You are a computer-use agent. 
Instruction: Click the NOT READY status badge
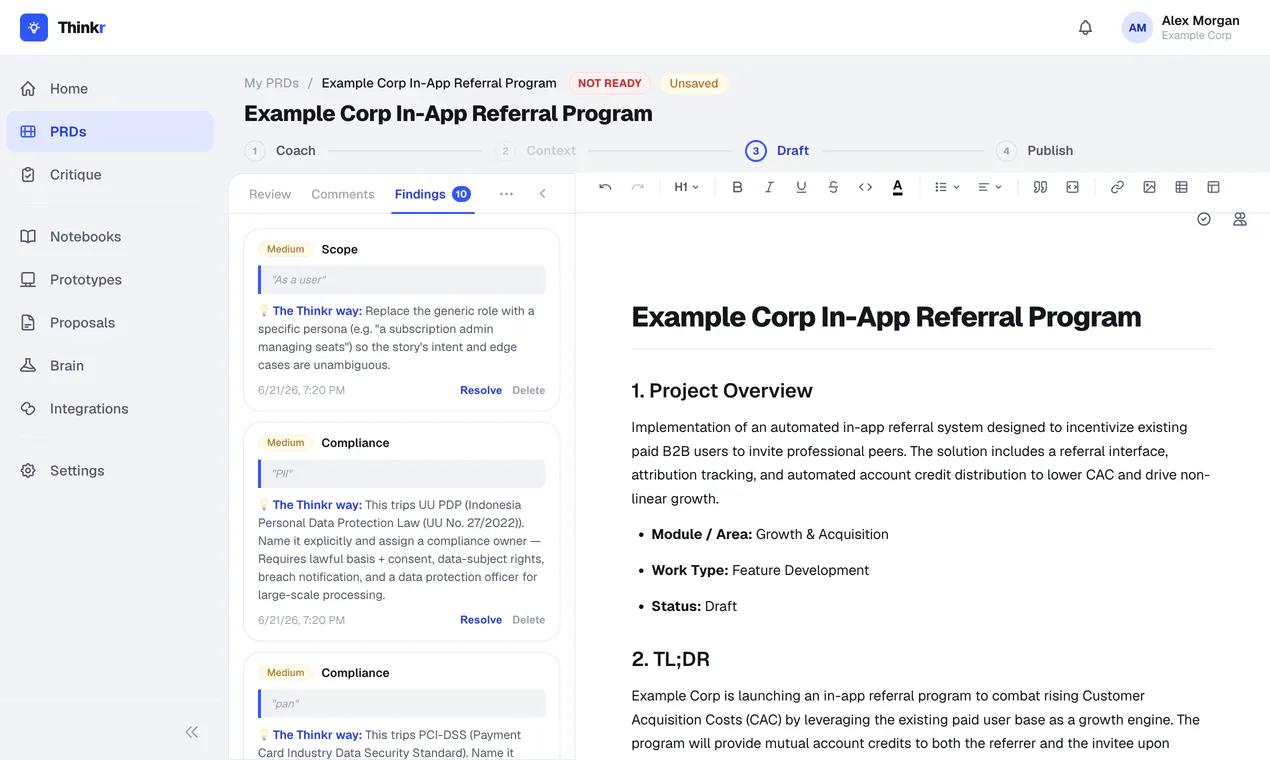(610, 83)
